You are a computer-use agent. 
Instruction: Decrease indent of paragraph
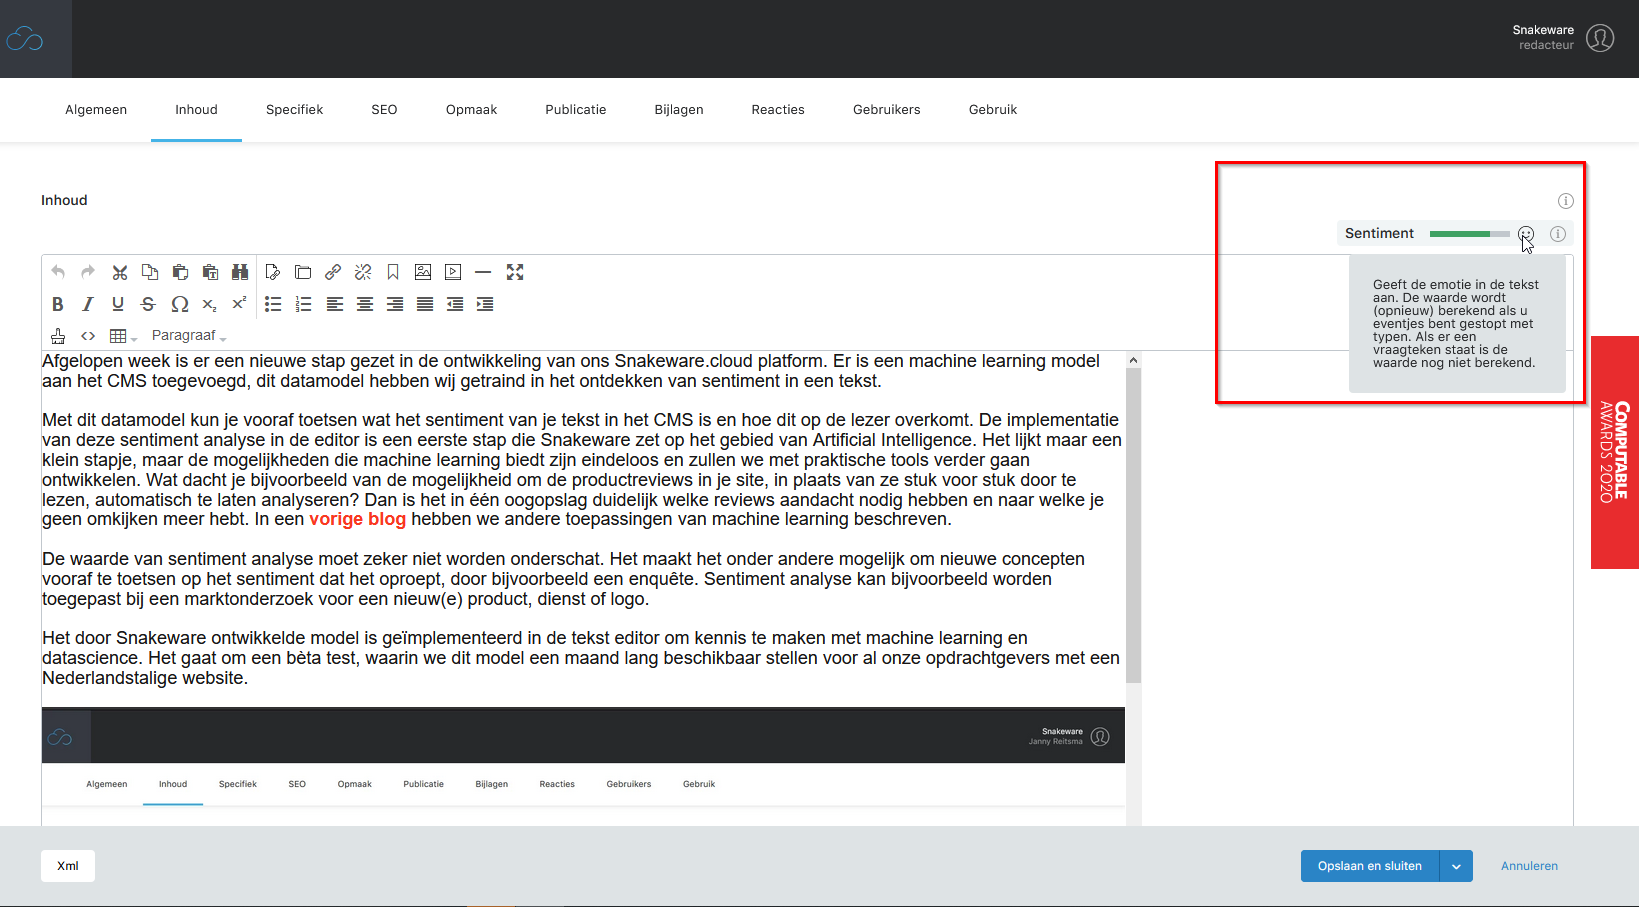(x=455, y=304)
